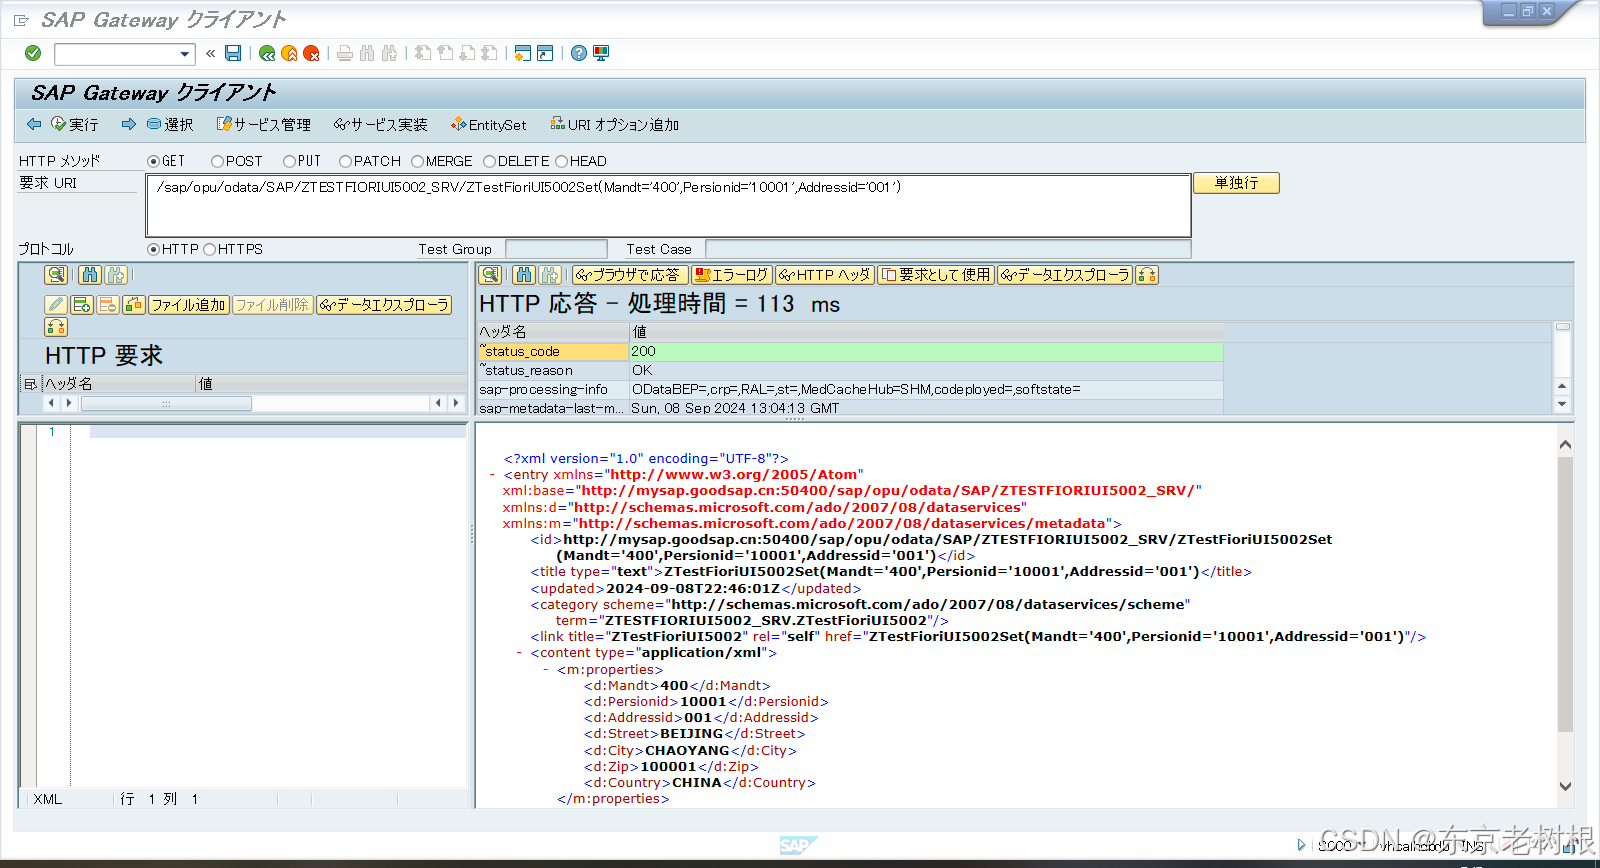Screen dimensions: 1600x868
Task: Click the icon below the request pane's pencil
Action: [x=56, y=326]
